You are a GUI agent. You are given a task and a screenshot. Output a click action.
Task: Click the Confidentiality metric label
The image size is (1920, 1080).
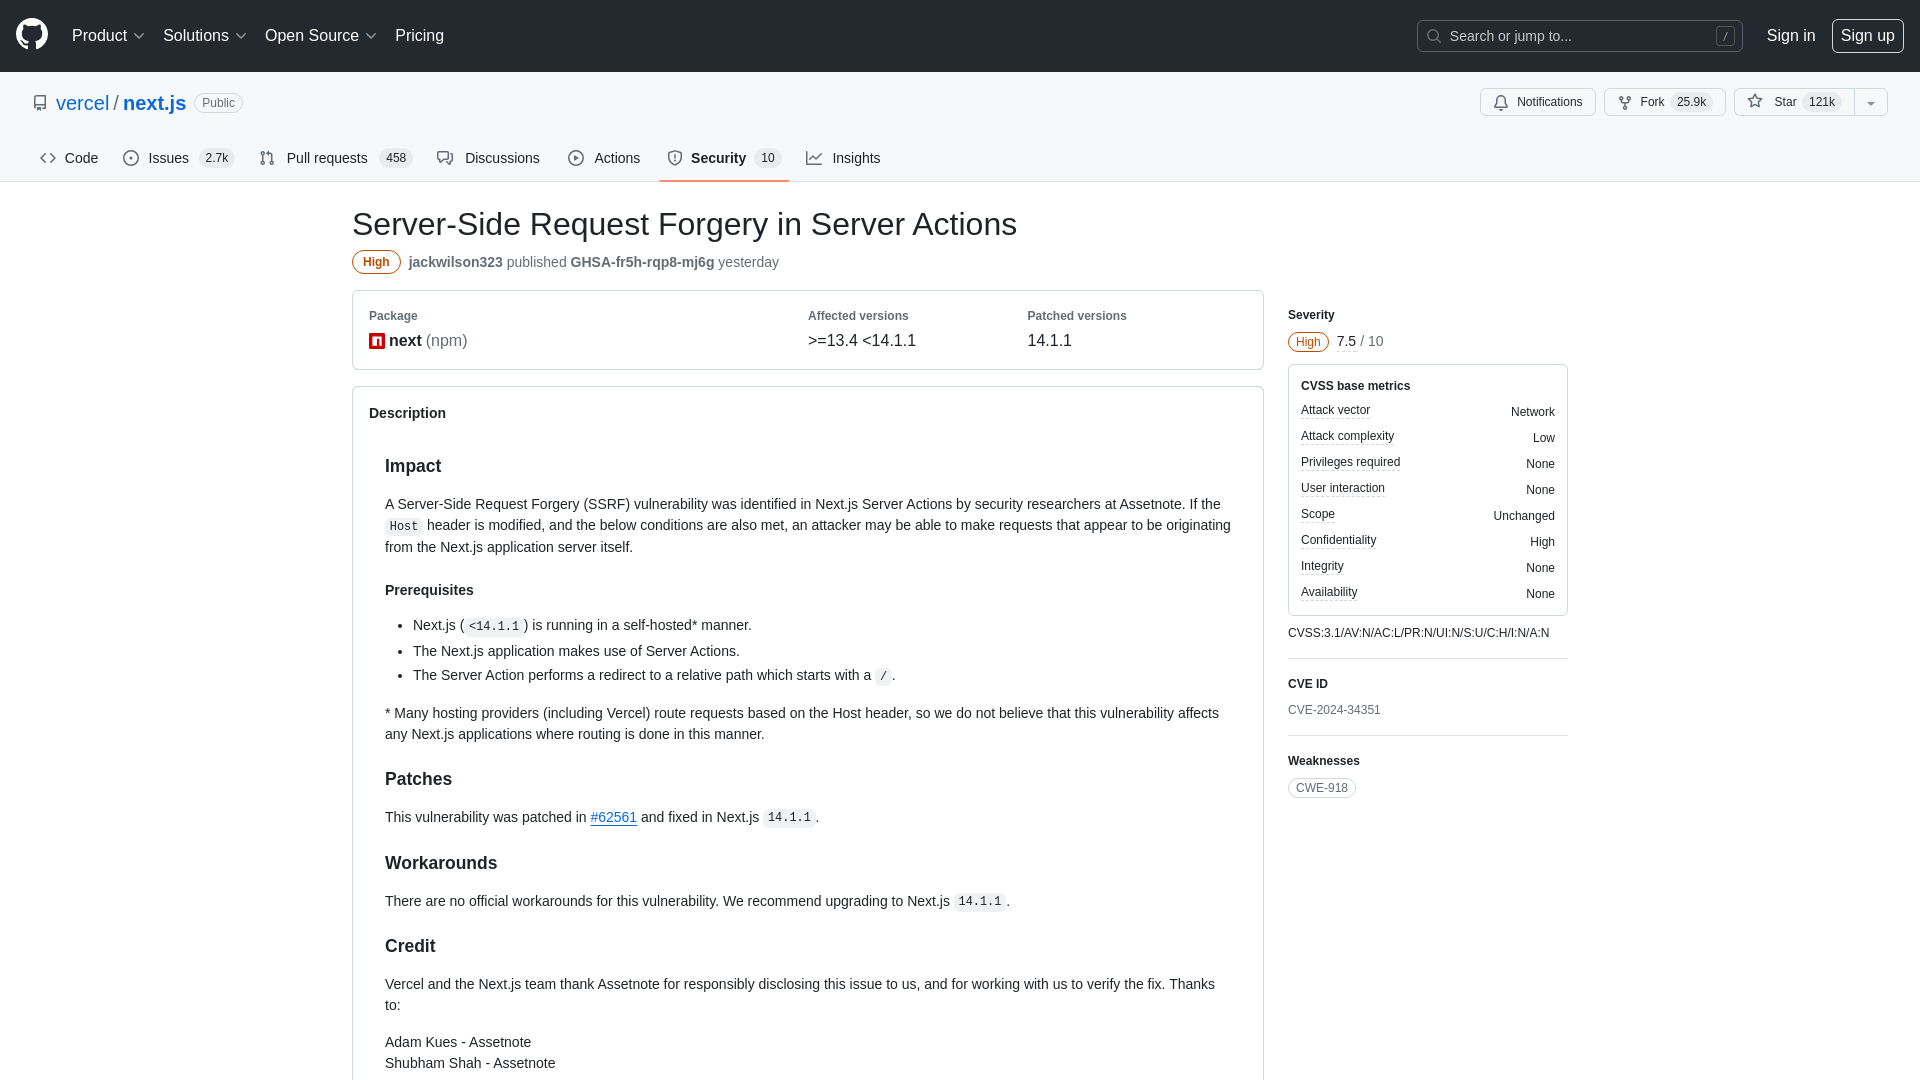[1338, 540]
